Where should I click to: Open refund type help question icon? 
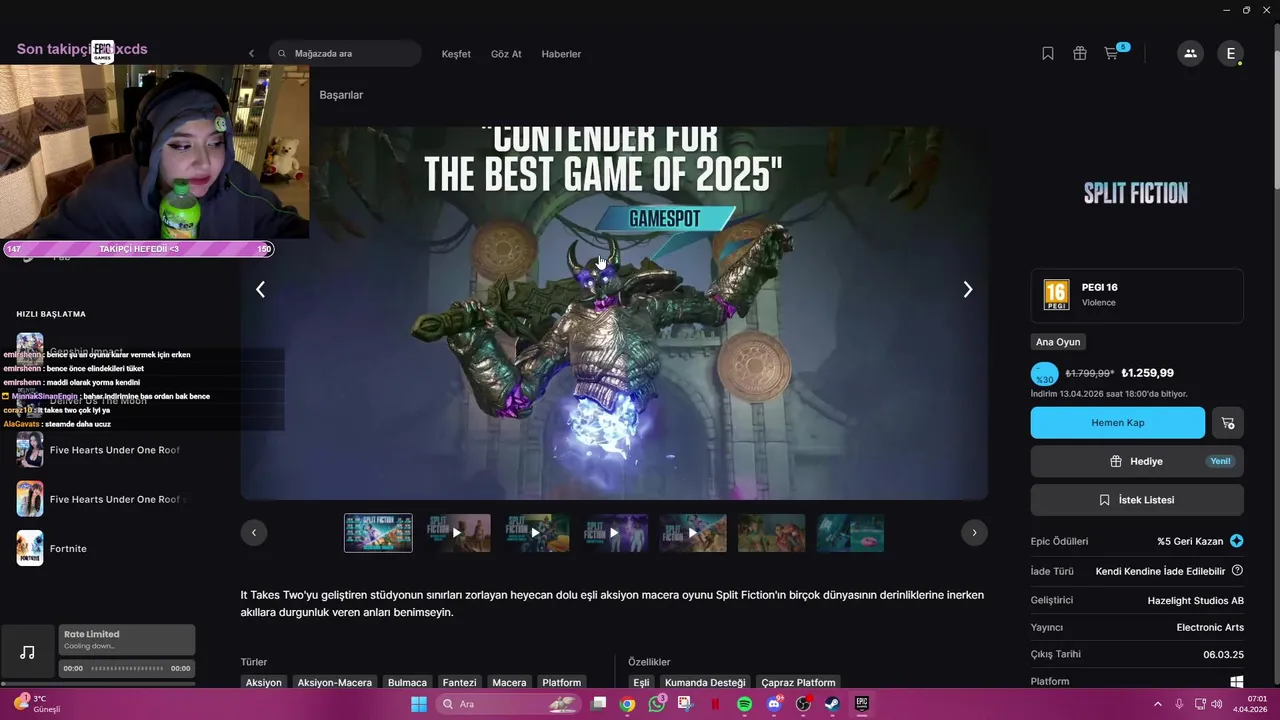[x=1237, y=571]
